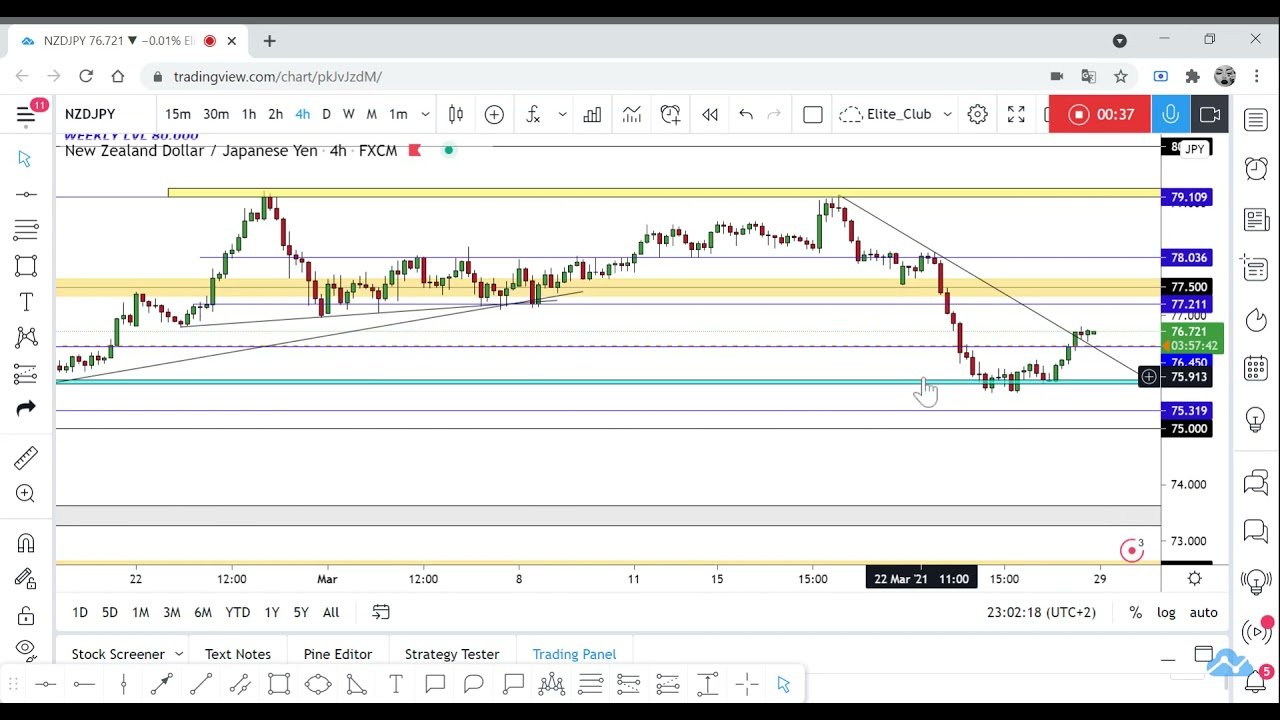
Task: Open financials bar chart icon
Action: (592, 114)
